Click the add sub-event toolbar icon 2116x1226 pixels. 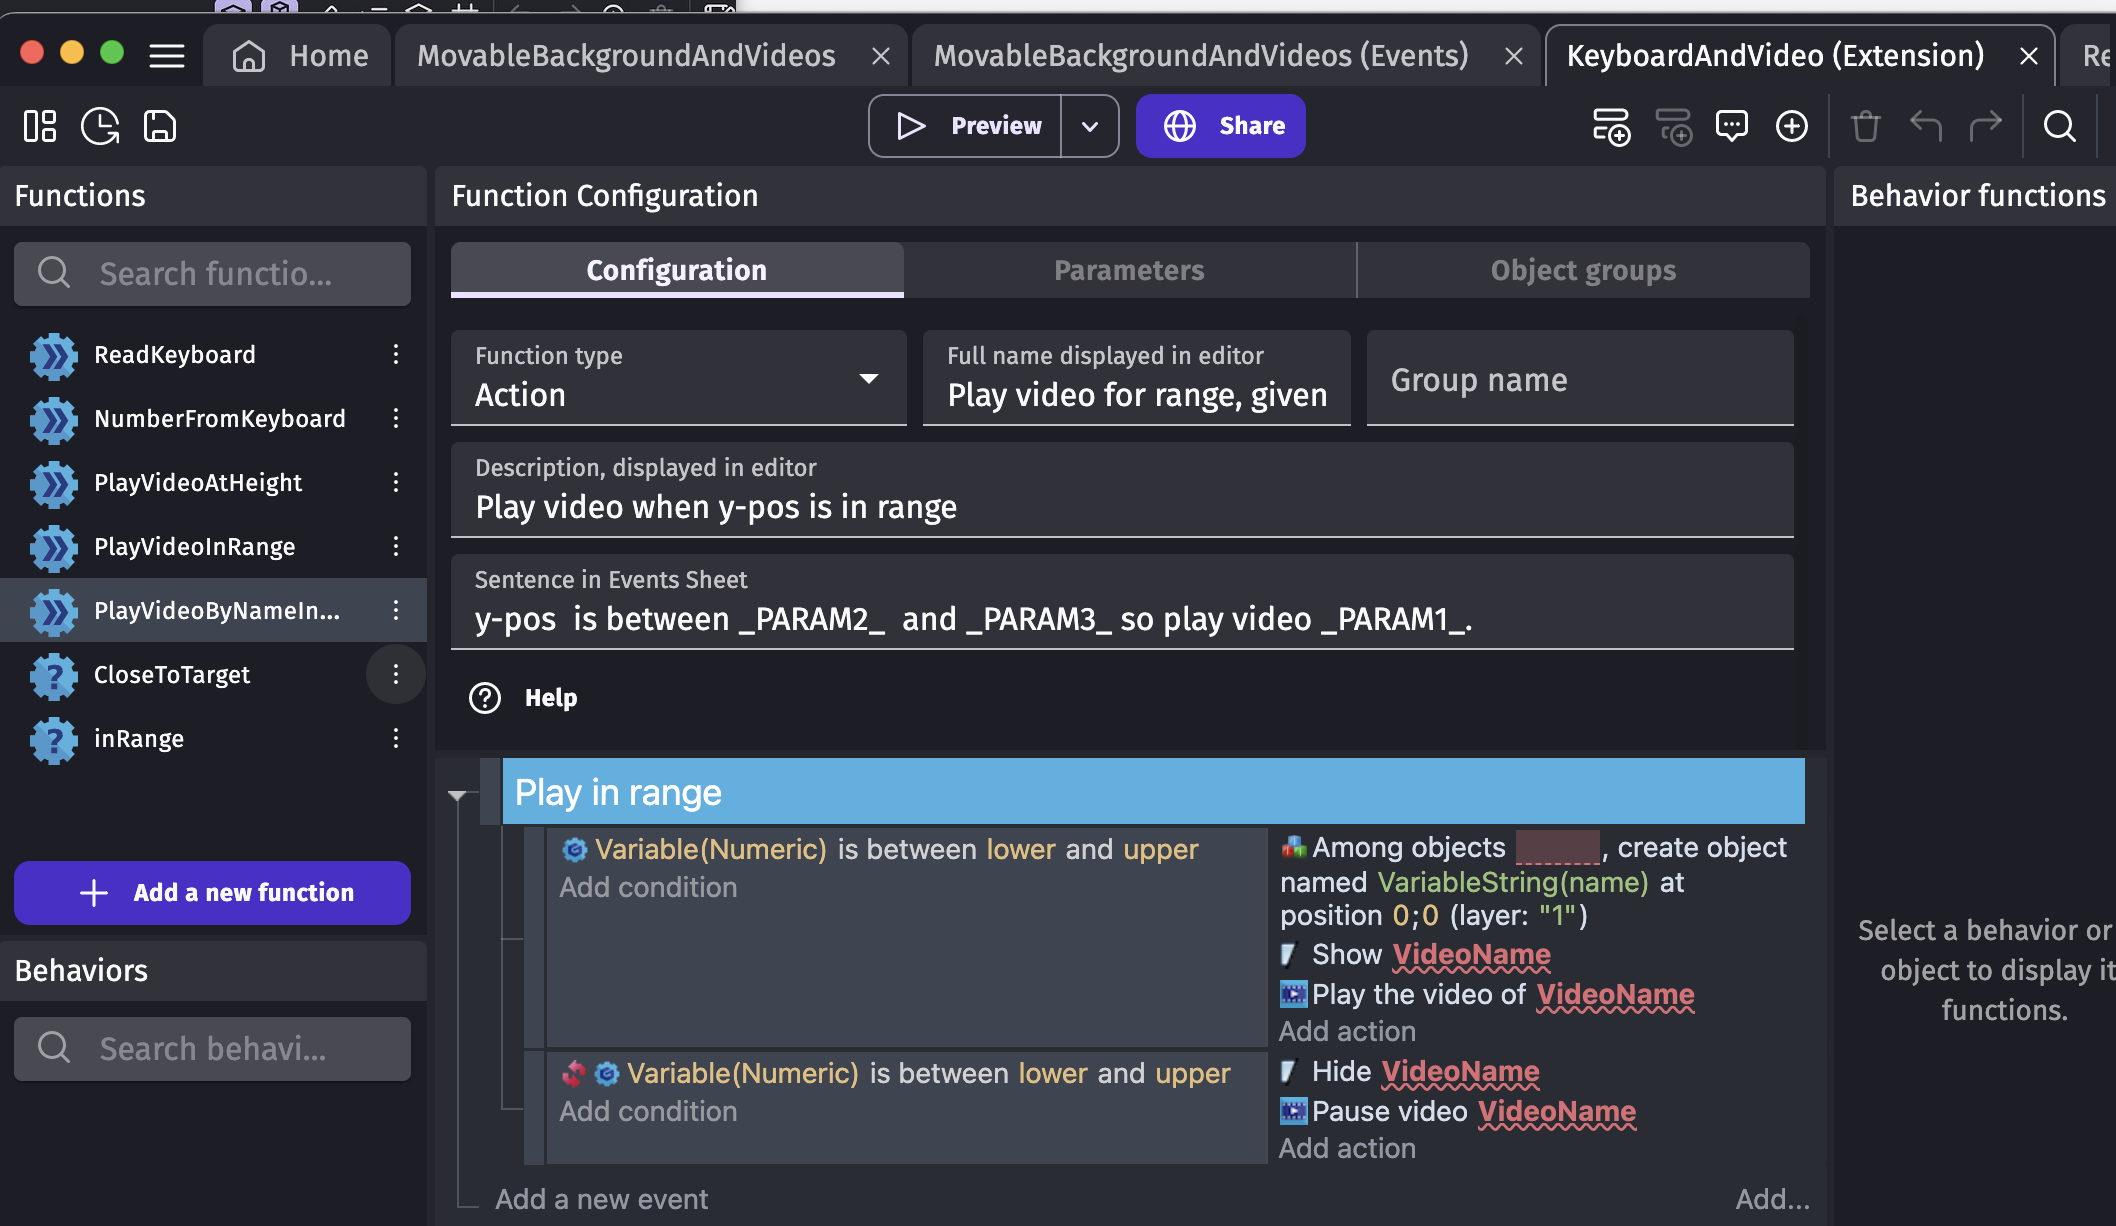[1673, 126]
